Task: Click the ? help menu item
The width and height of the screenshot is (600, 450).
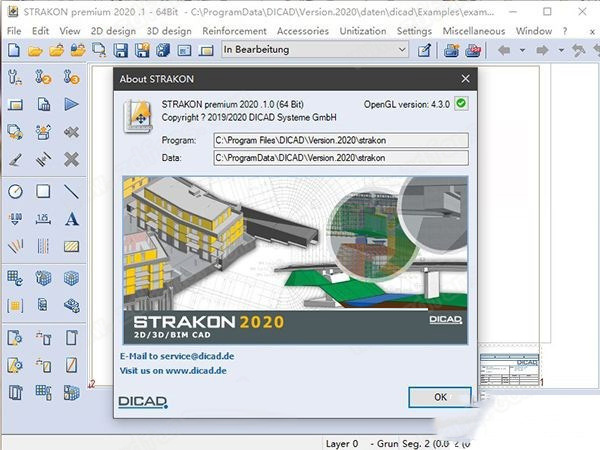Action: [x=565, y=31]
